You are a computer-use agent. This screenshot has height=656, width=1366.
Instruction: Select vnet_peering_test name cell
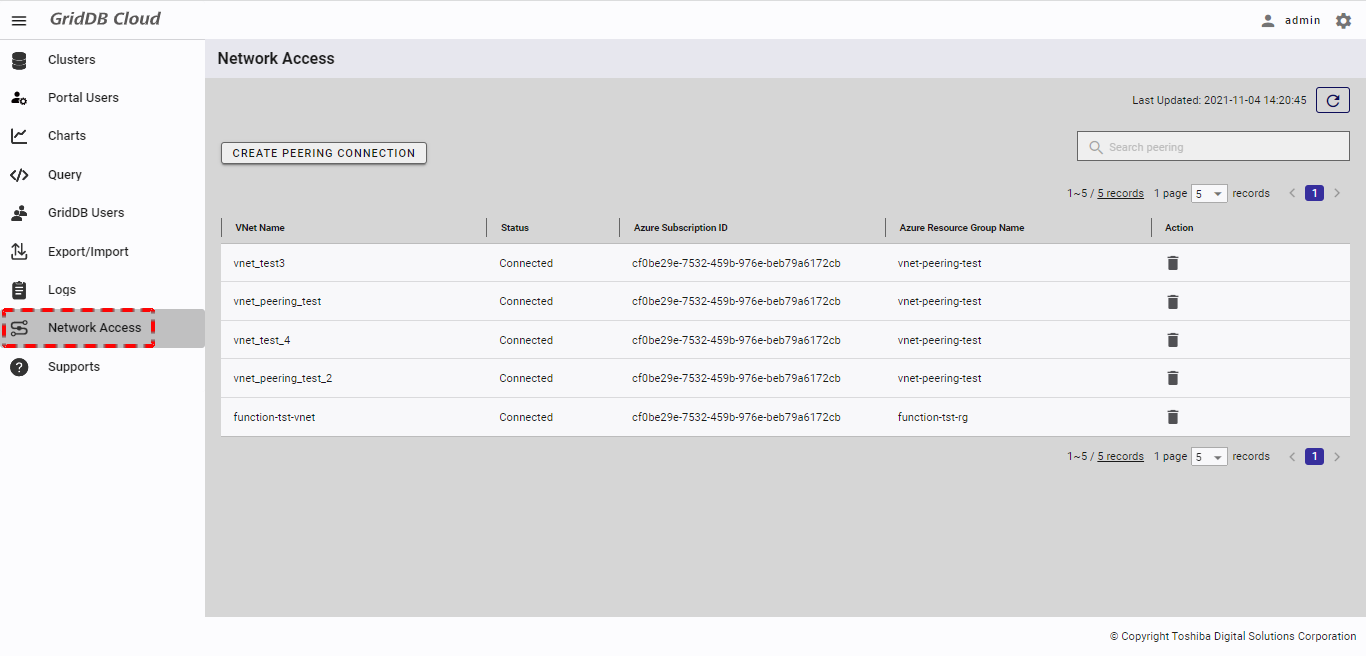tap(277, 301)
